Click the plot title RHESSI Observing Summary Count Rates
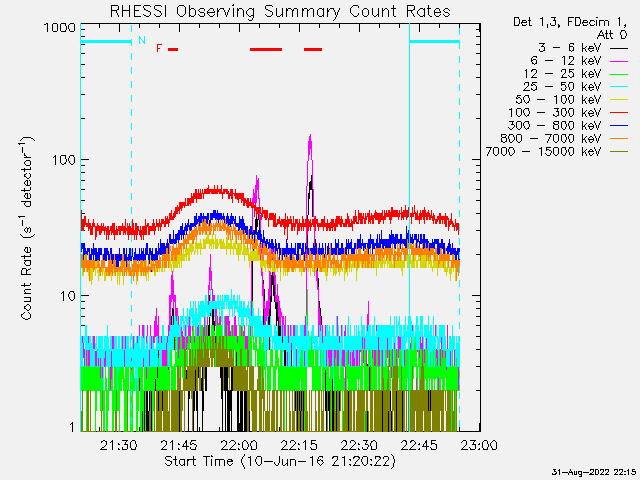This screenshot has width=640, height=480. (x=280, y=11)
